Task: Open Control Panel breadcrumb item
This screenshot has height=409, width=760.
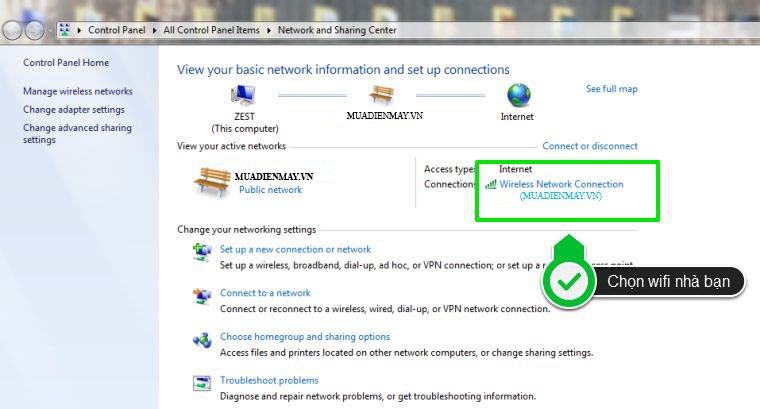Action: (117, 30)
